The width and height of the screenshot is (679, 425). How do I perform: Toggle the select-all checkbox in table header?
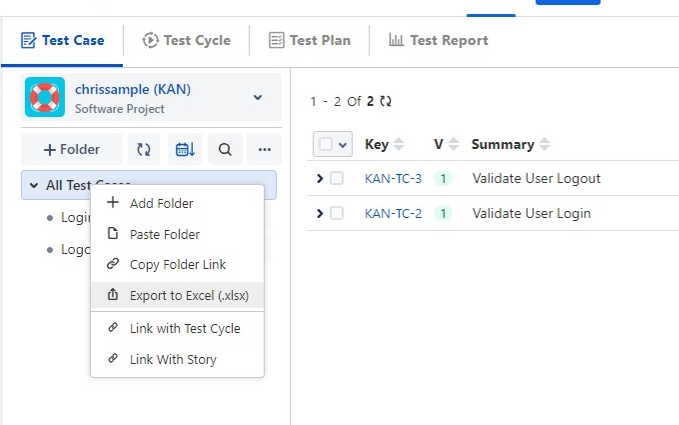point(326,145)
